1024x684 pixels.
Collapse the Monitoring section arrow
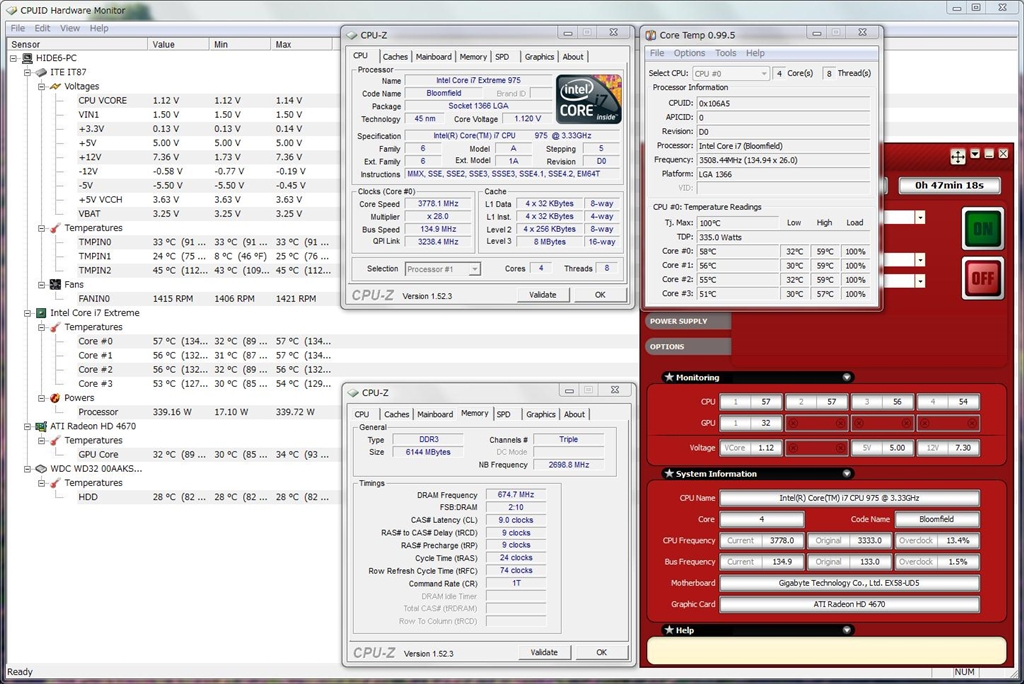[847, 377]
